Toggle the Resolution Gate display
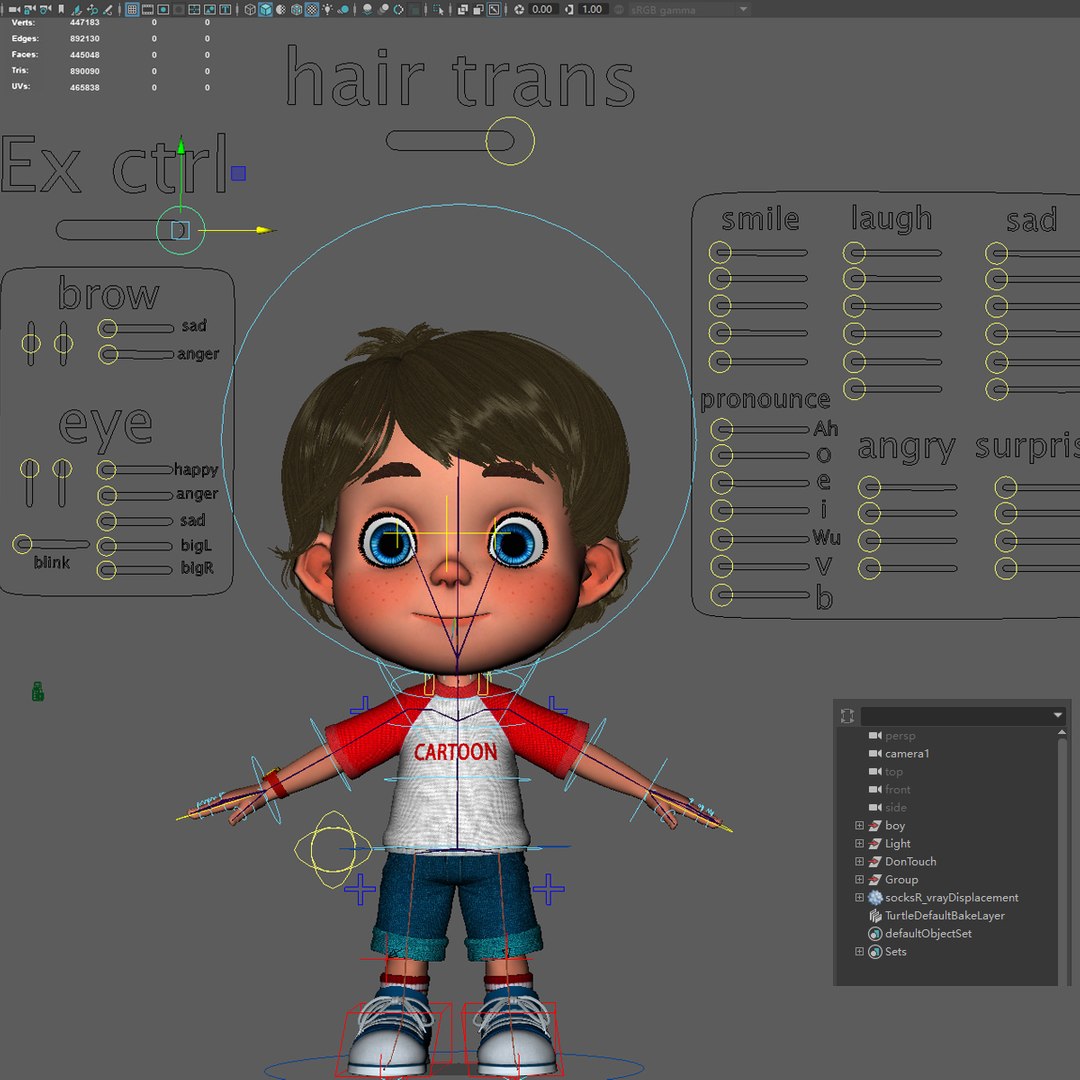 coord(163,10)
